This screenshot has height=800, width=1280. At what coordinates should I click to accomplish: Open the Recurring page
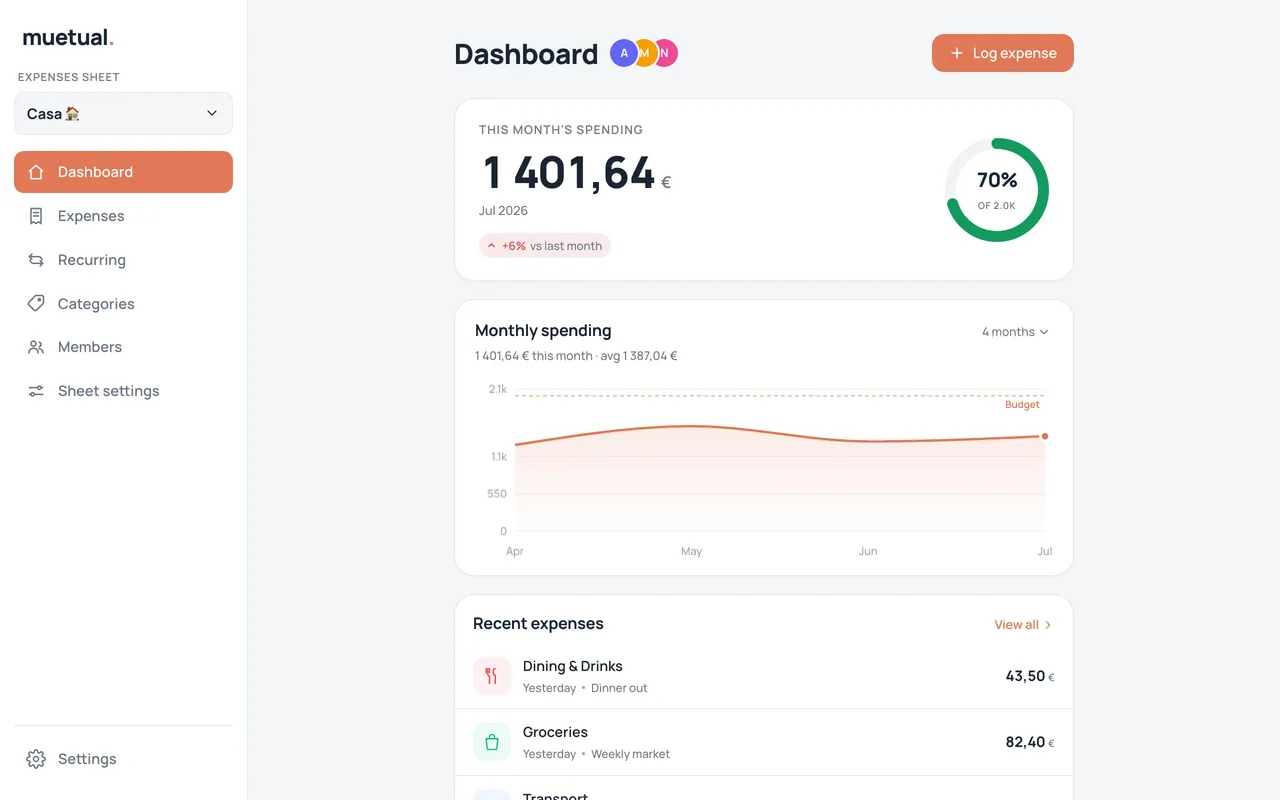tap(123, 260)
